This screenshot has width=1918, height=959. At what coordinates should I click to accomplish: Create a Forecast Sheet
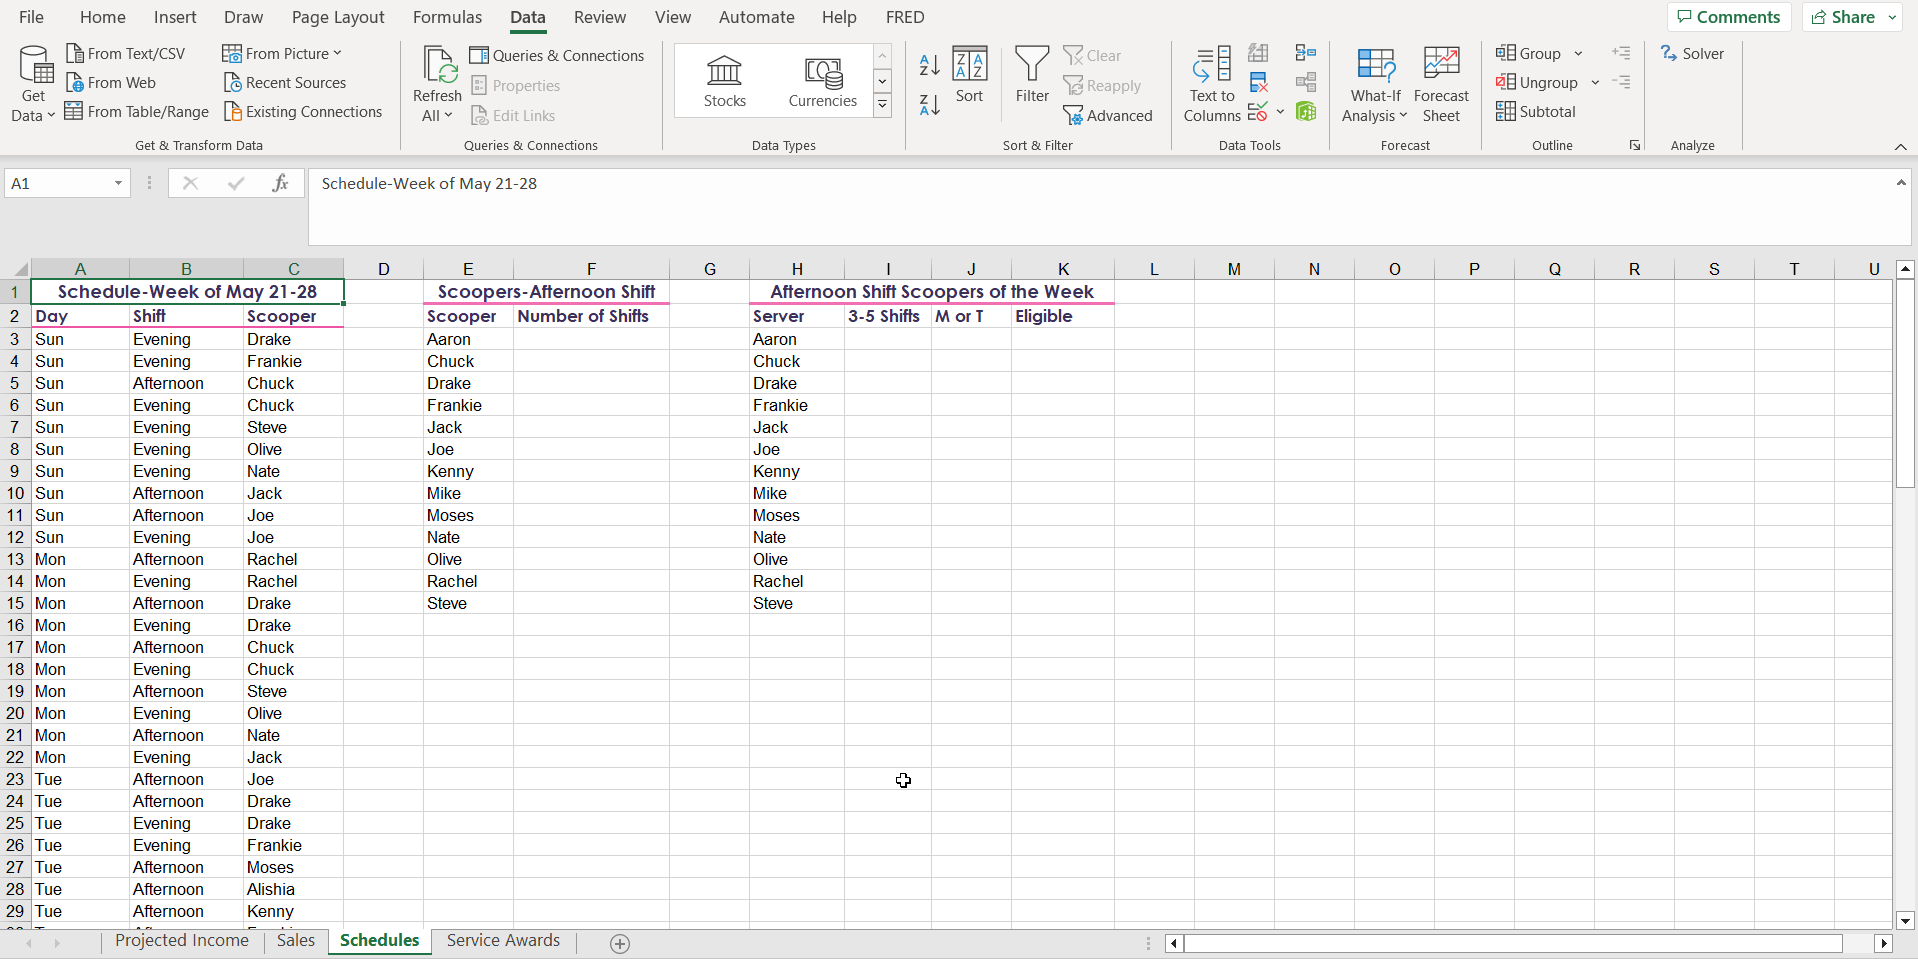click(x=1441, y=84)
